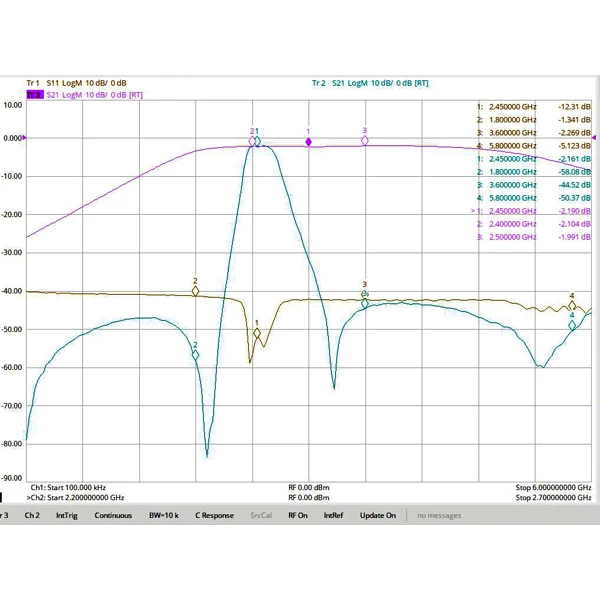Click the brown marker 2 diamond on the S11 trace

(195, 291)
